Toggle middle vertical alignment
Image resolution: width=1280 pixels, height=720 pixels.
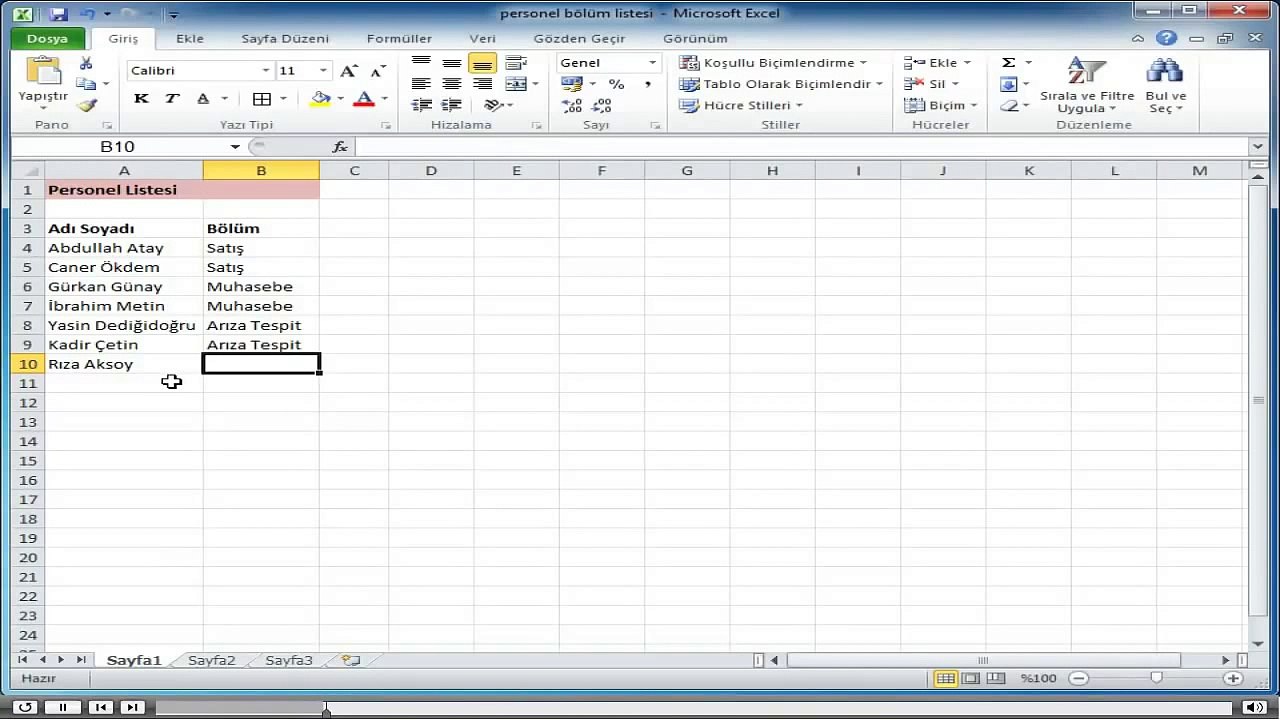(452, 63)
